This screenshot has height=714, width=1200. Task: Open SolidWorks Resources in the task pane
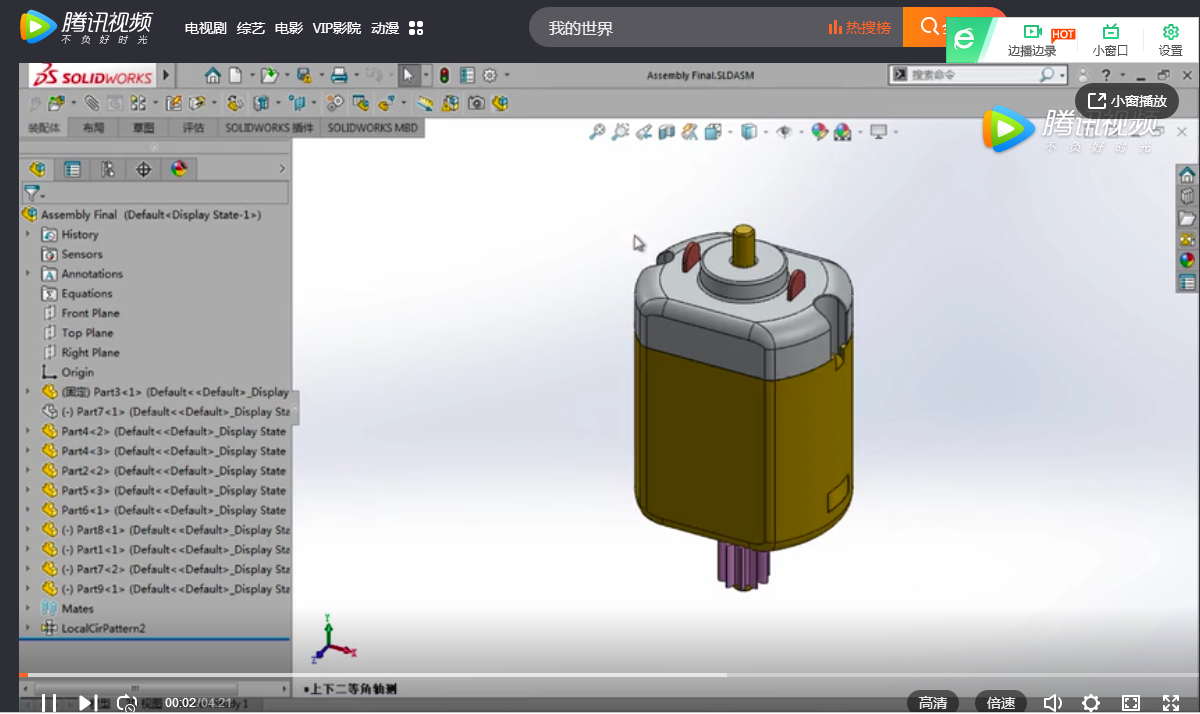pyautogui.click(x=1187, y=175)
